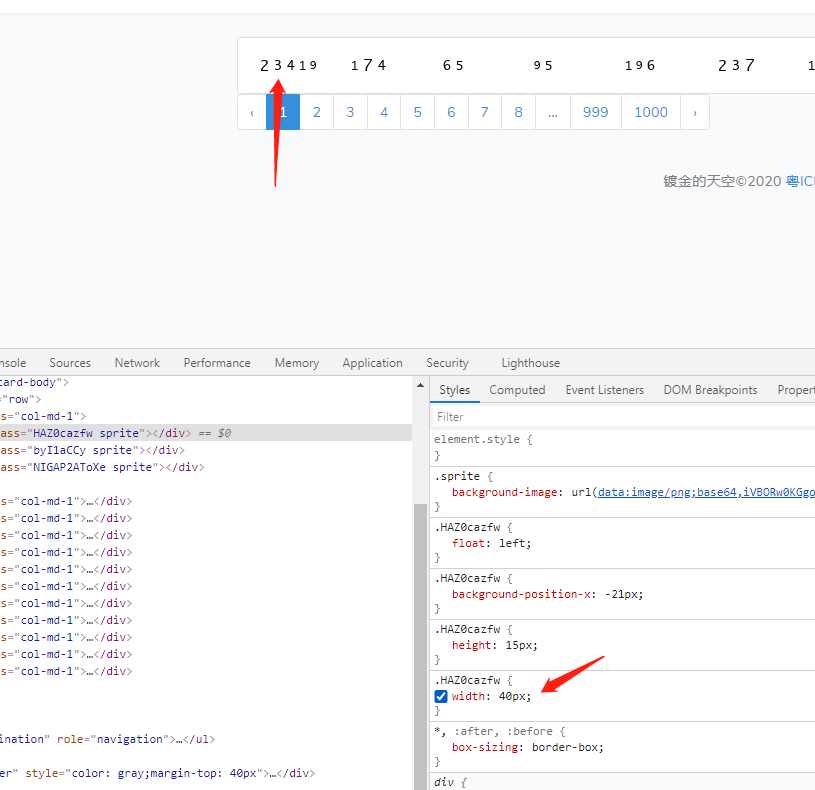The height and width of the screenshot is (790, 815).
Task: Open pagination page 8
Action: click(x=518, y=112)
